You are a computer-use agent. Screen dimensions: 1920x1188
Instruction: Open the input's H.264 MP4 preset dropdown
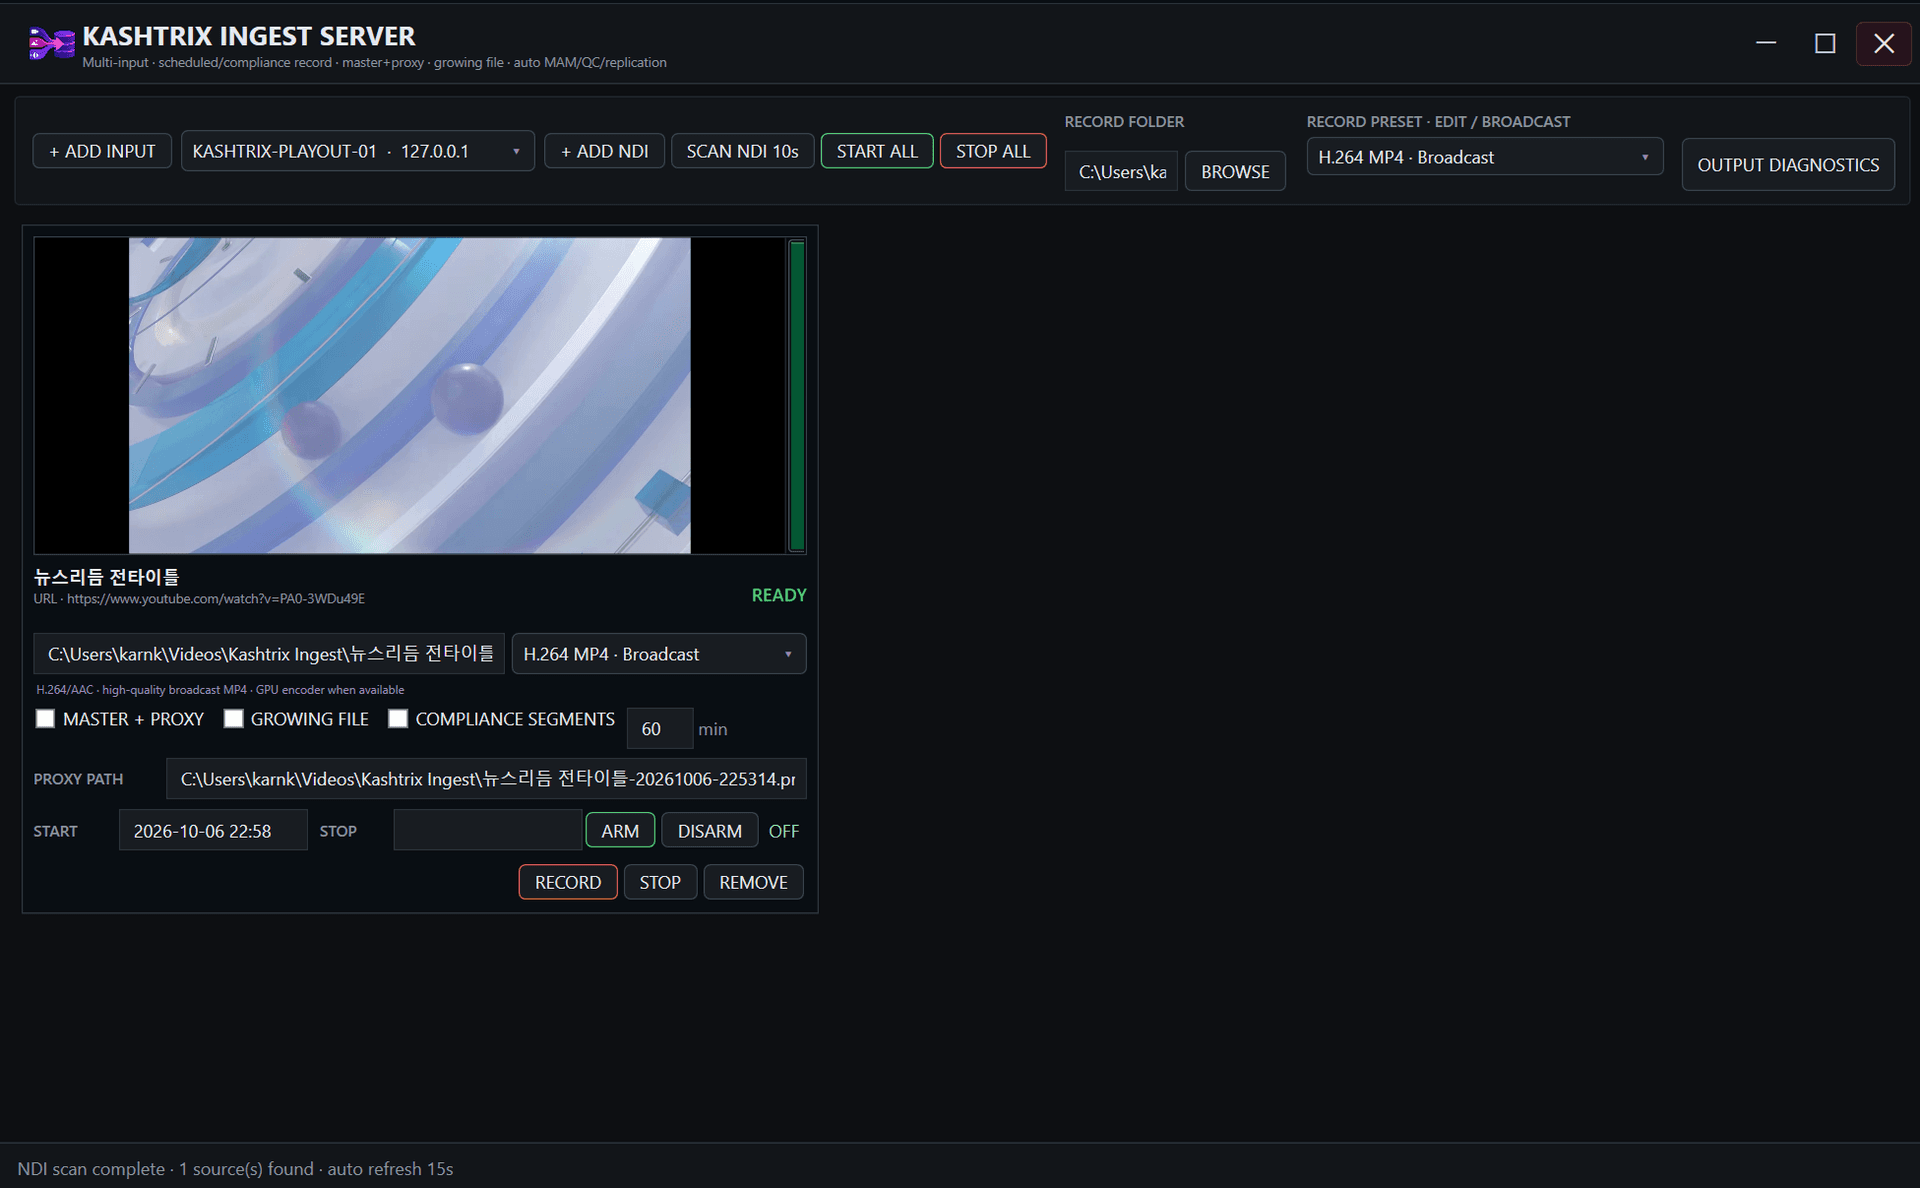[x=659, y=654]
